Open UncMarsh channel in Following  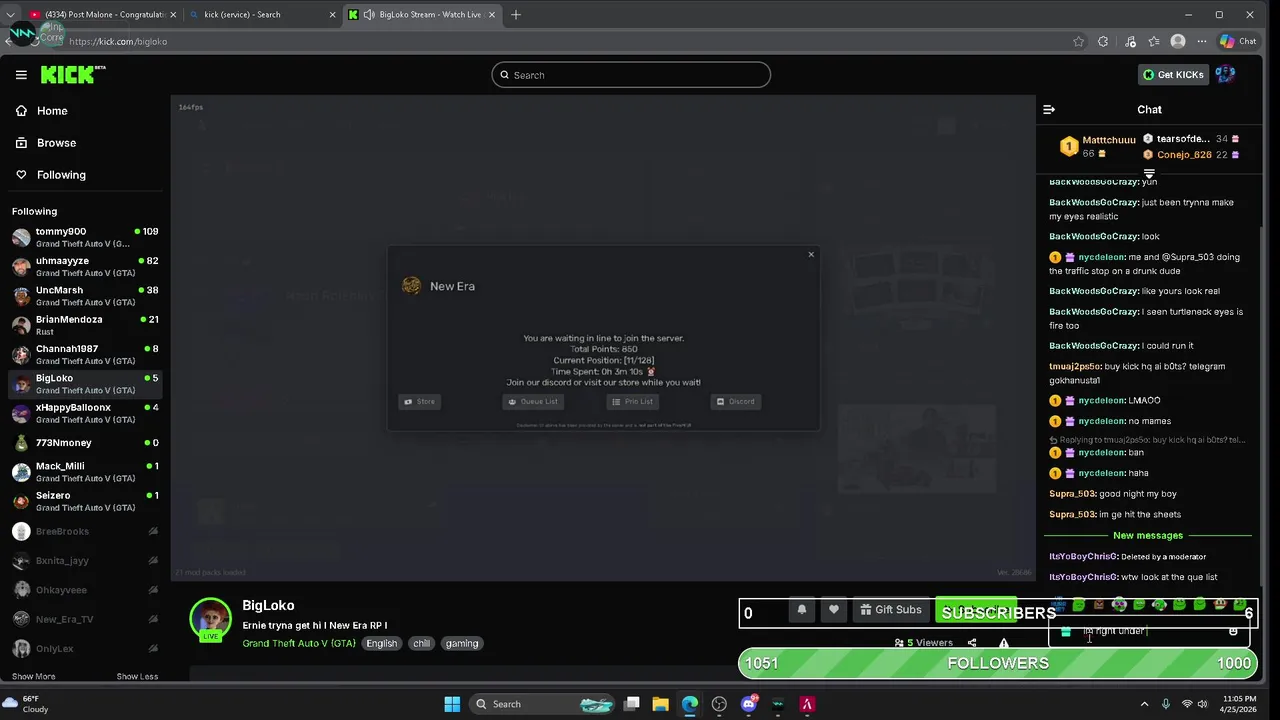[85, 296]
